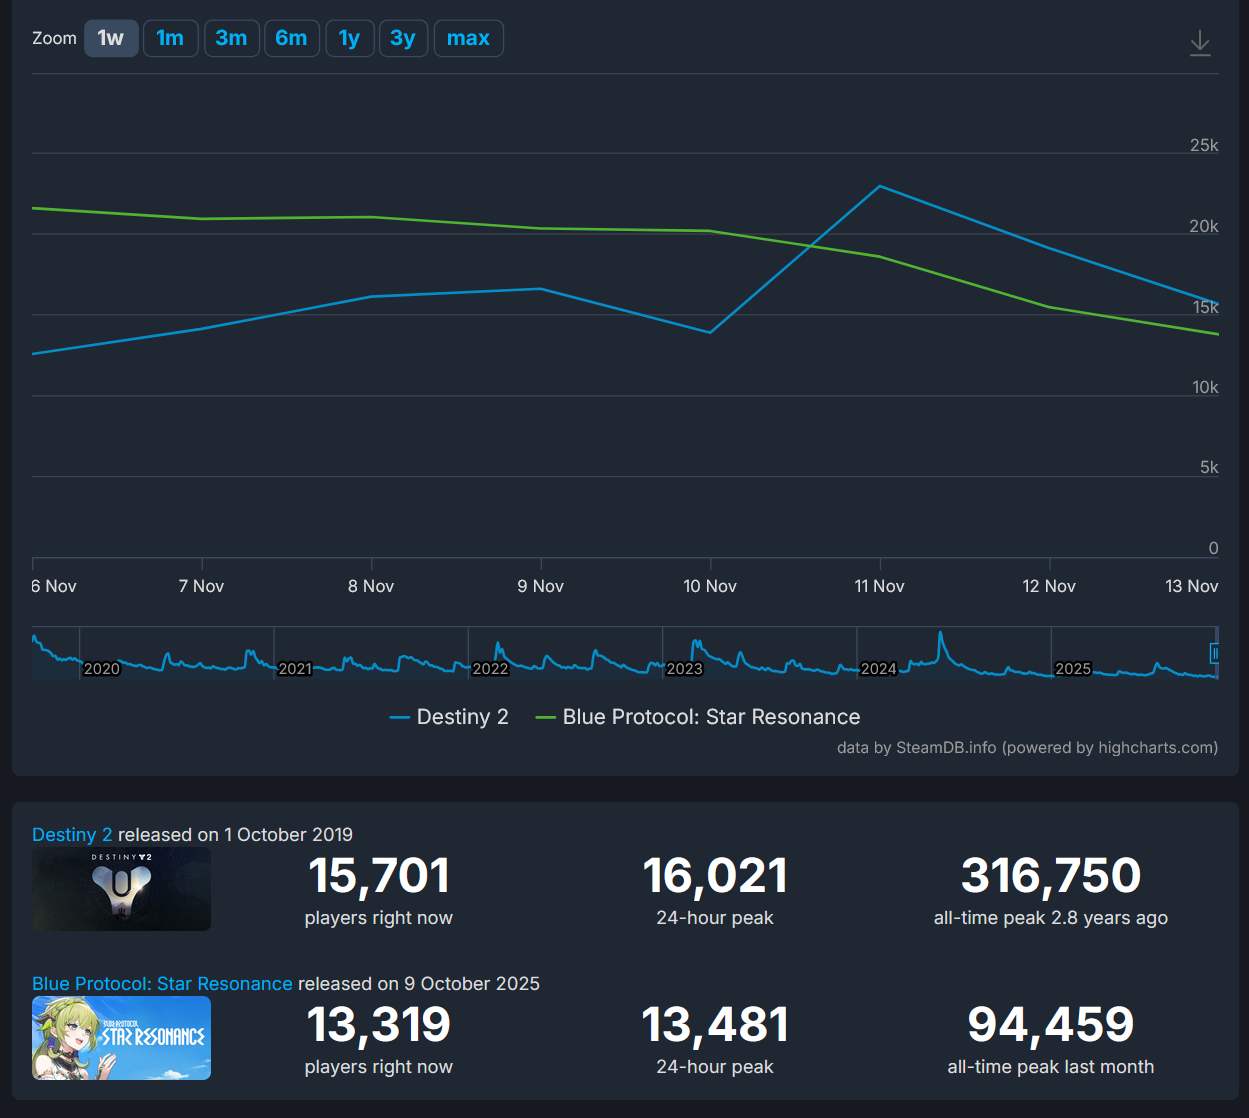Click the 20k y-axis label

tap(1204, 226)
